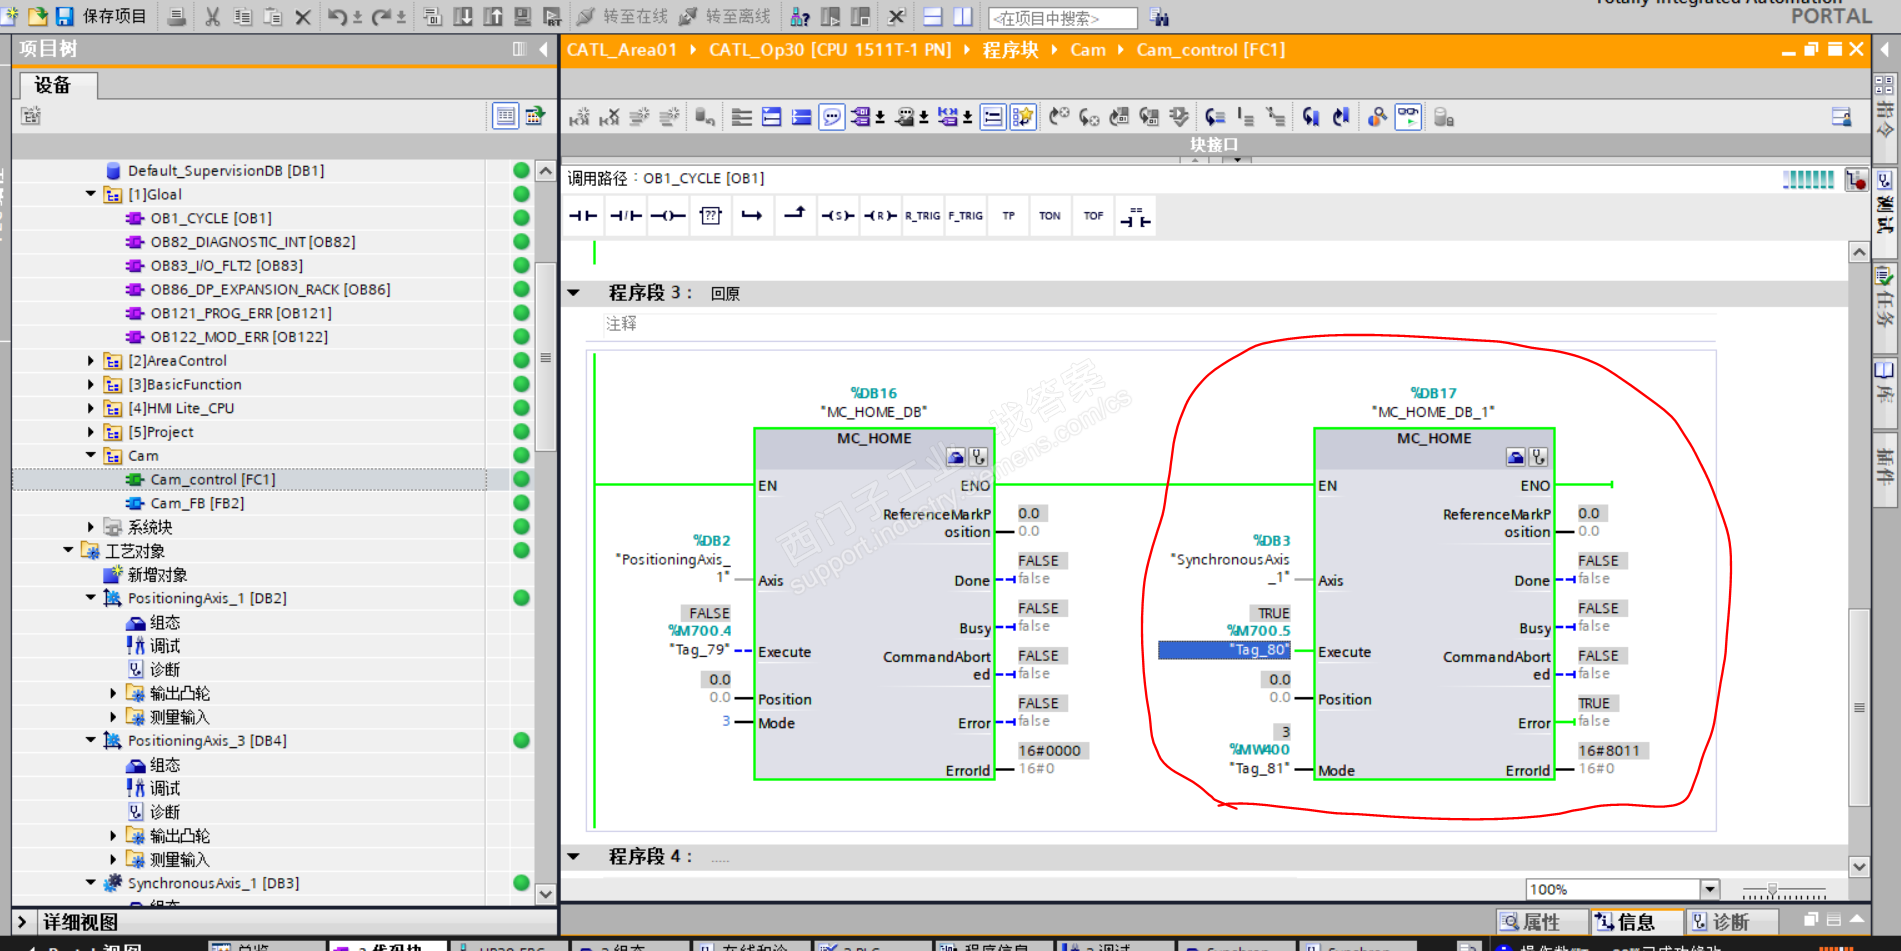Insert a normally open contact
This screenshot has width=1901, height=951.
coord(583,216)
